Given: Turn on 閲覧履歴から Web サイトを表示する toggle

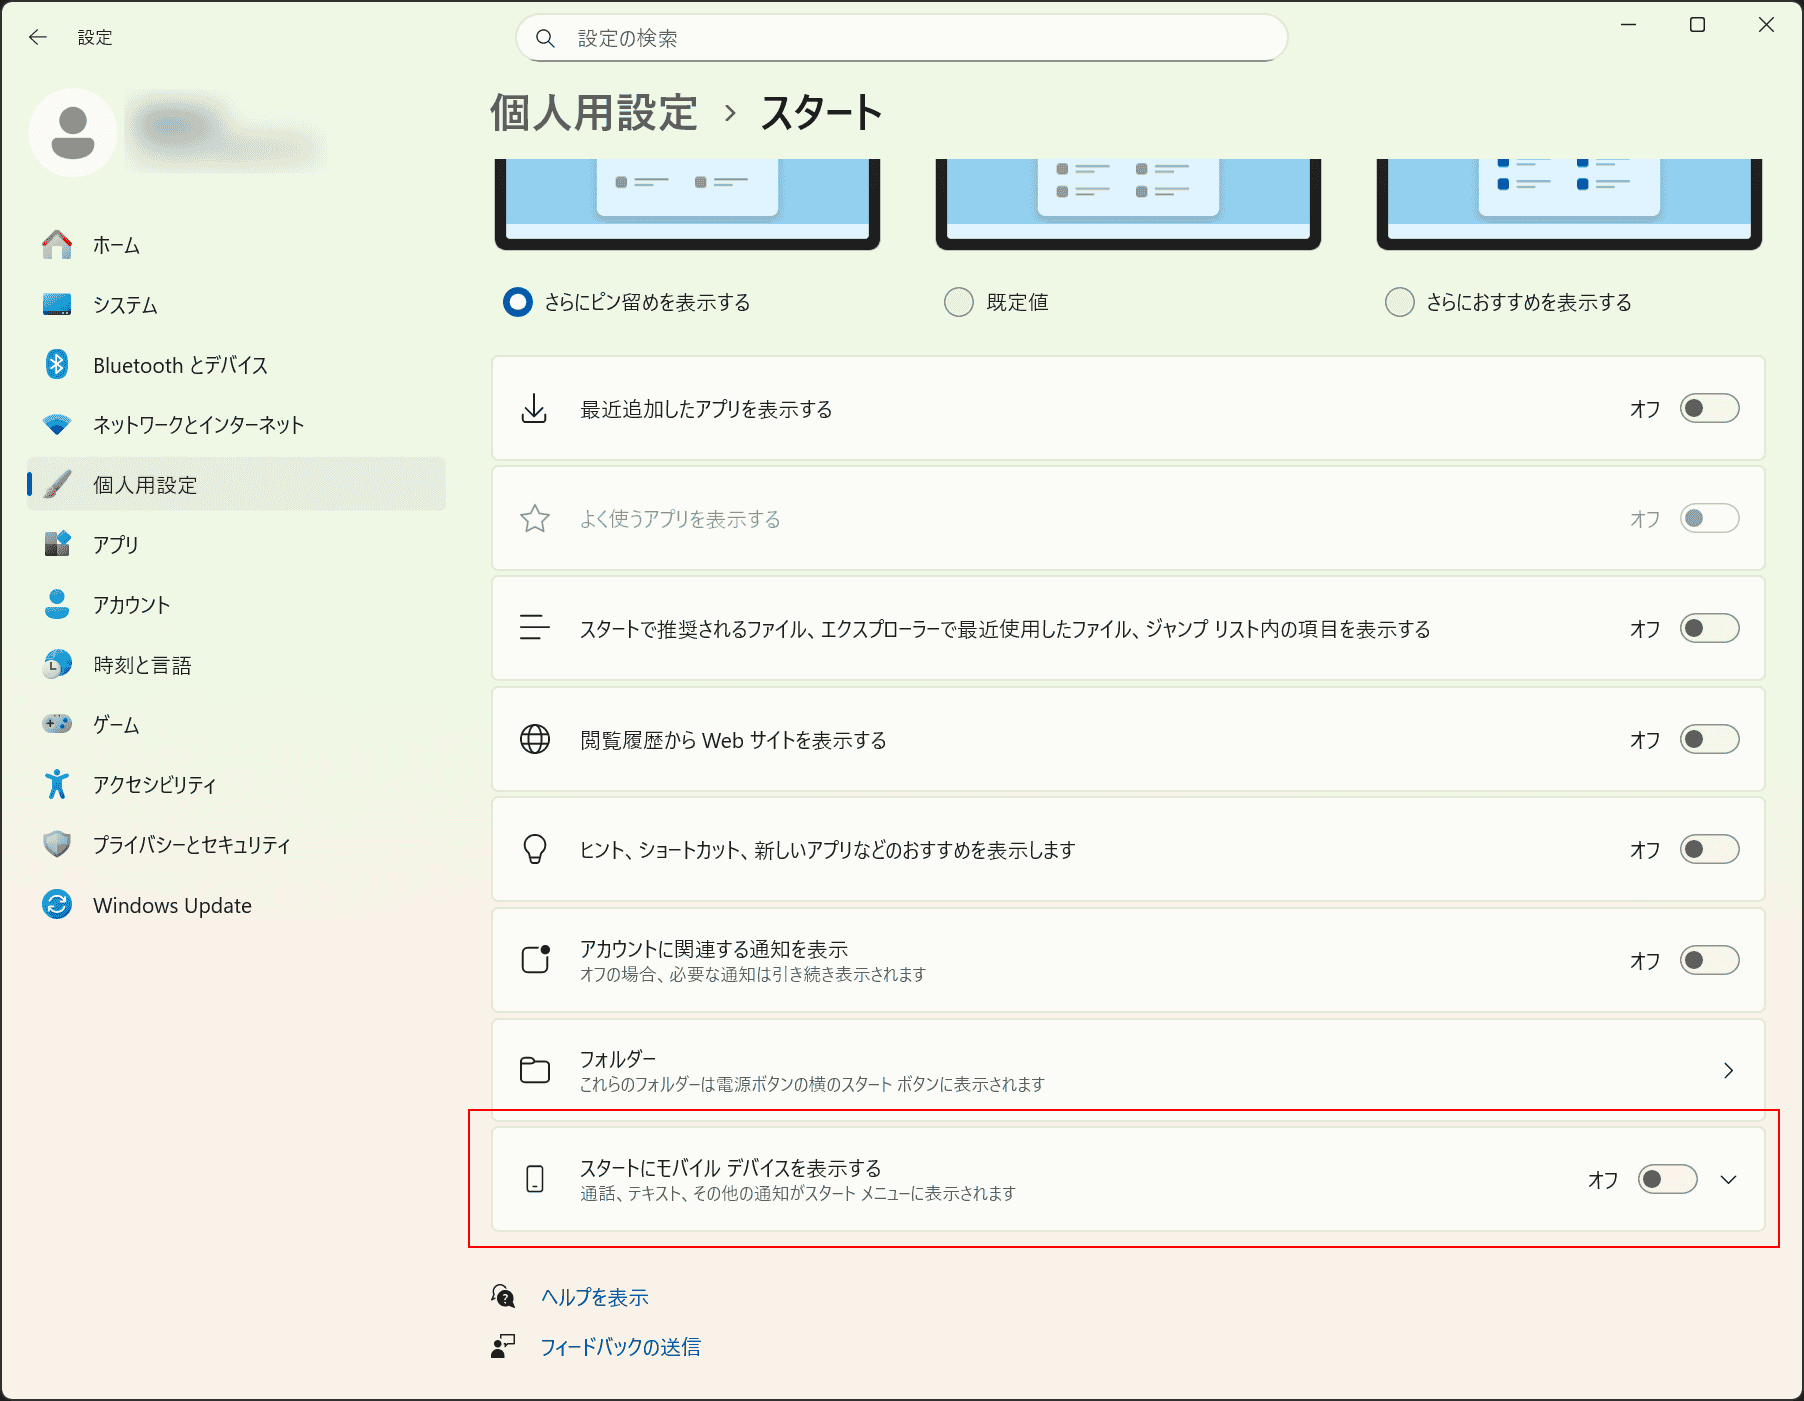Looking at the screenshot, I should pyautogui.click(x=1709, y=740).
